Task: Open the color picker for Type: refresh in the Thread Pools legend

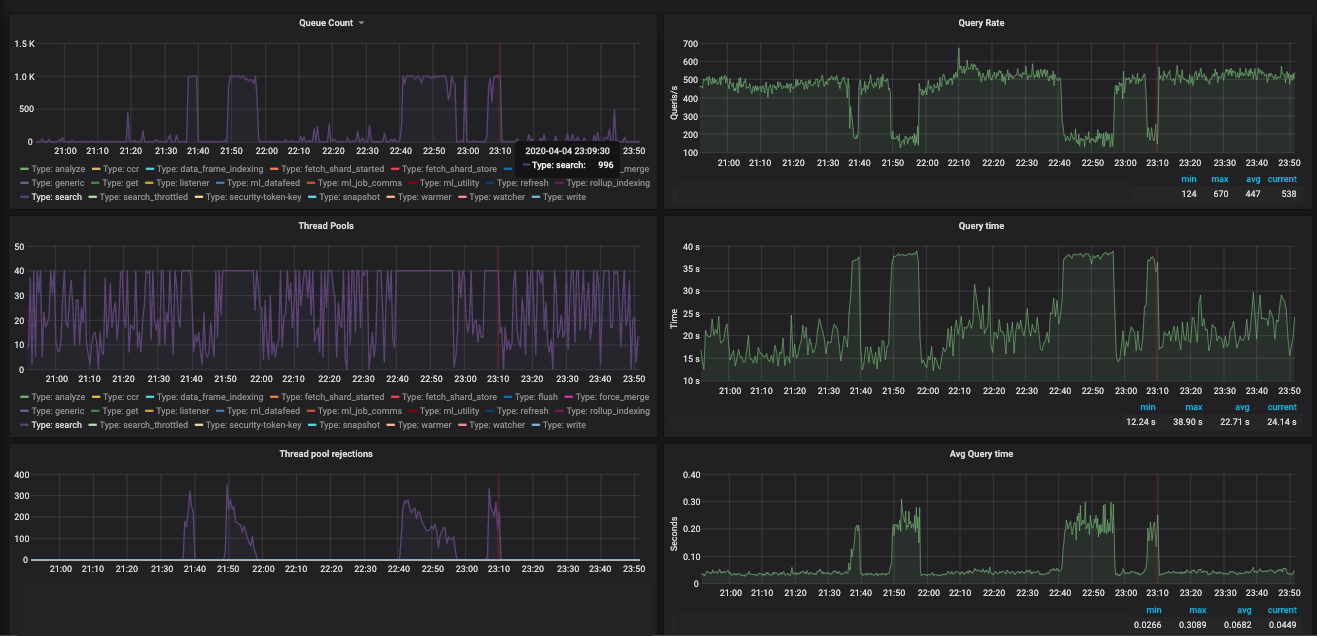Action: coord(491,411)
